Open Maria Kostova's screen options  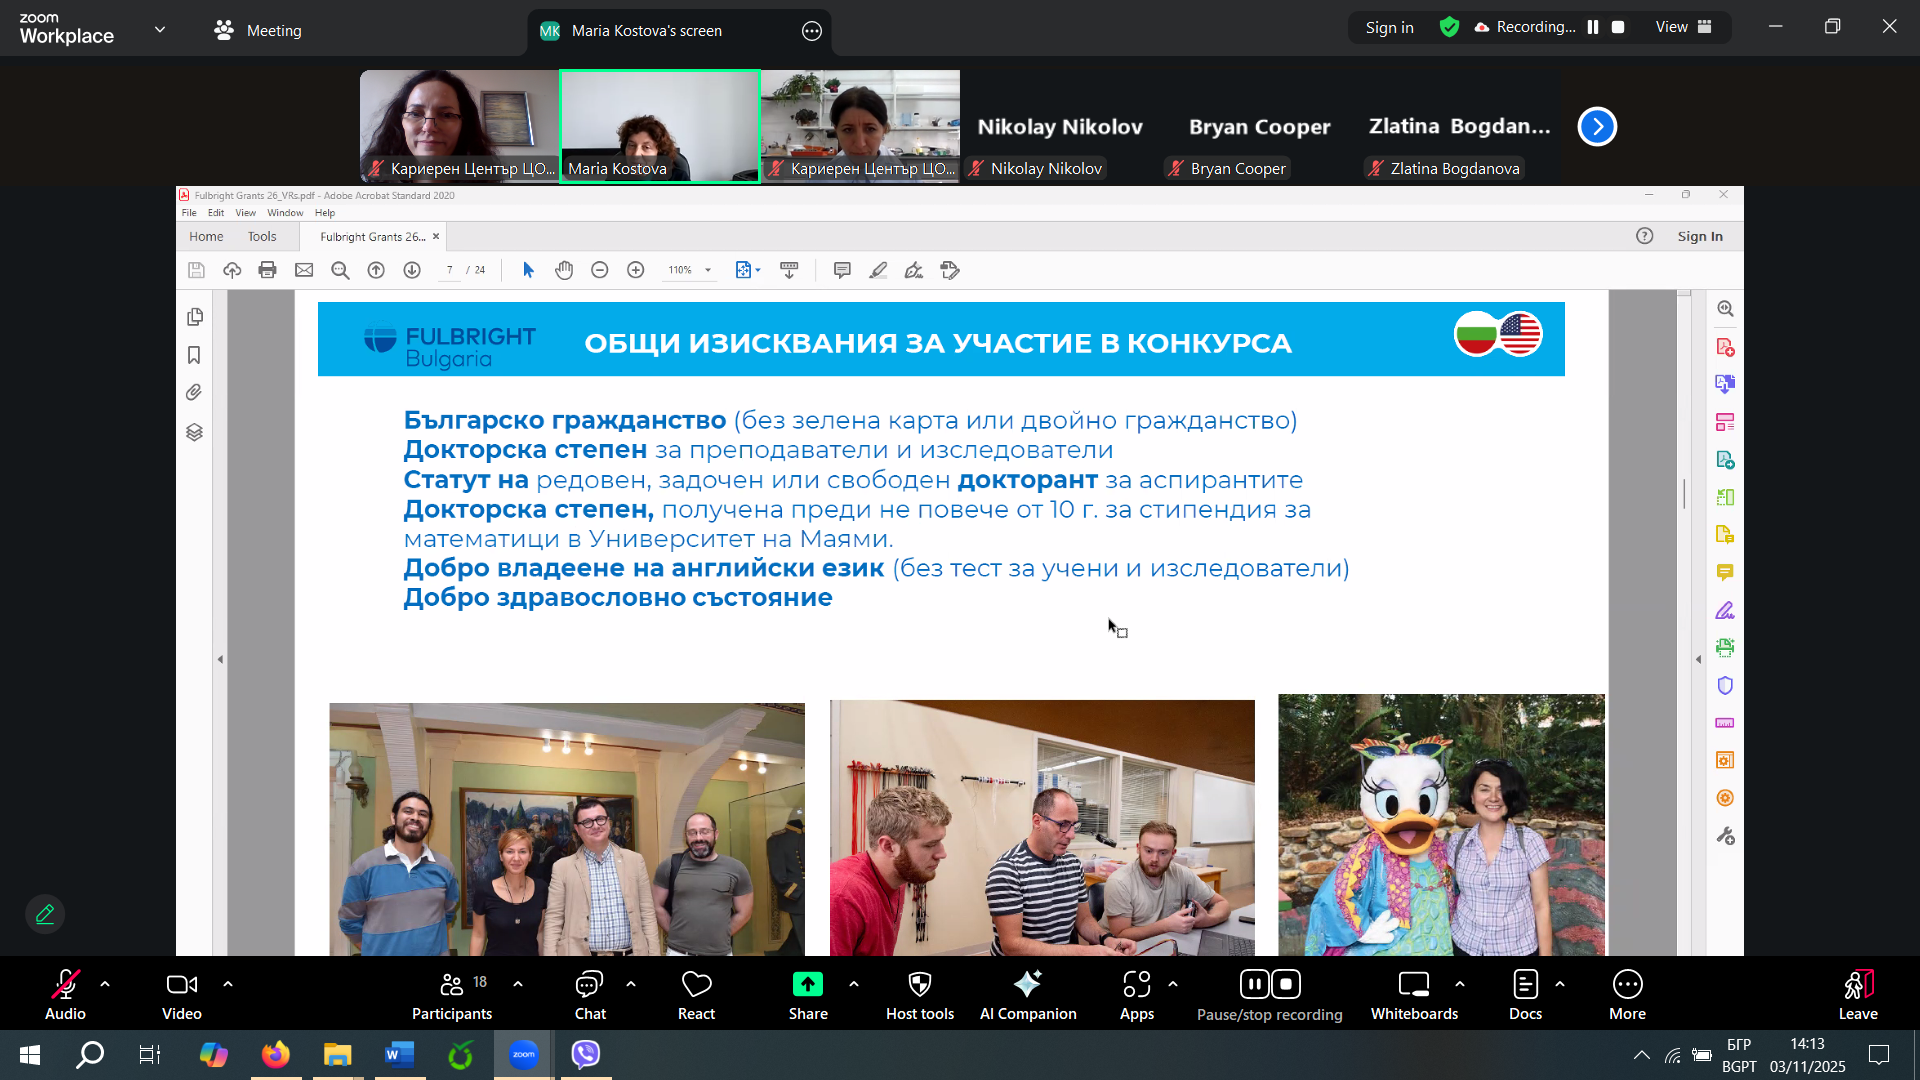pyautogui.click(x=812, y=31)
